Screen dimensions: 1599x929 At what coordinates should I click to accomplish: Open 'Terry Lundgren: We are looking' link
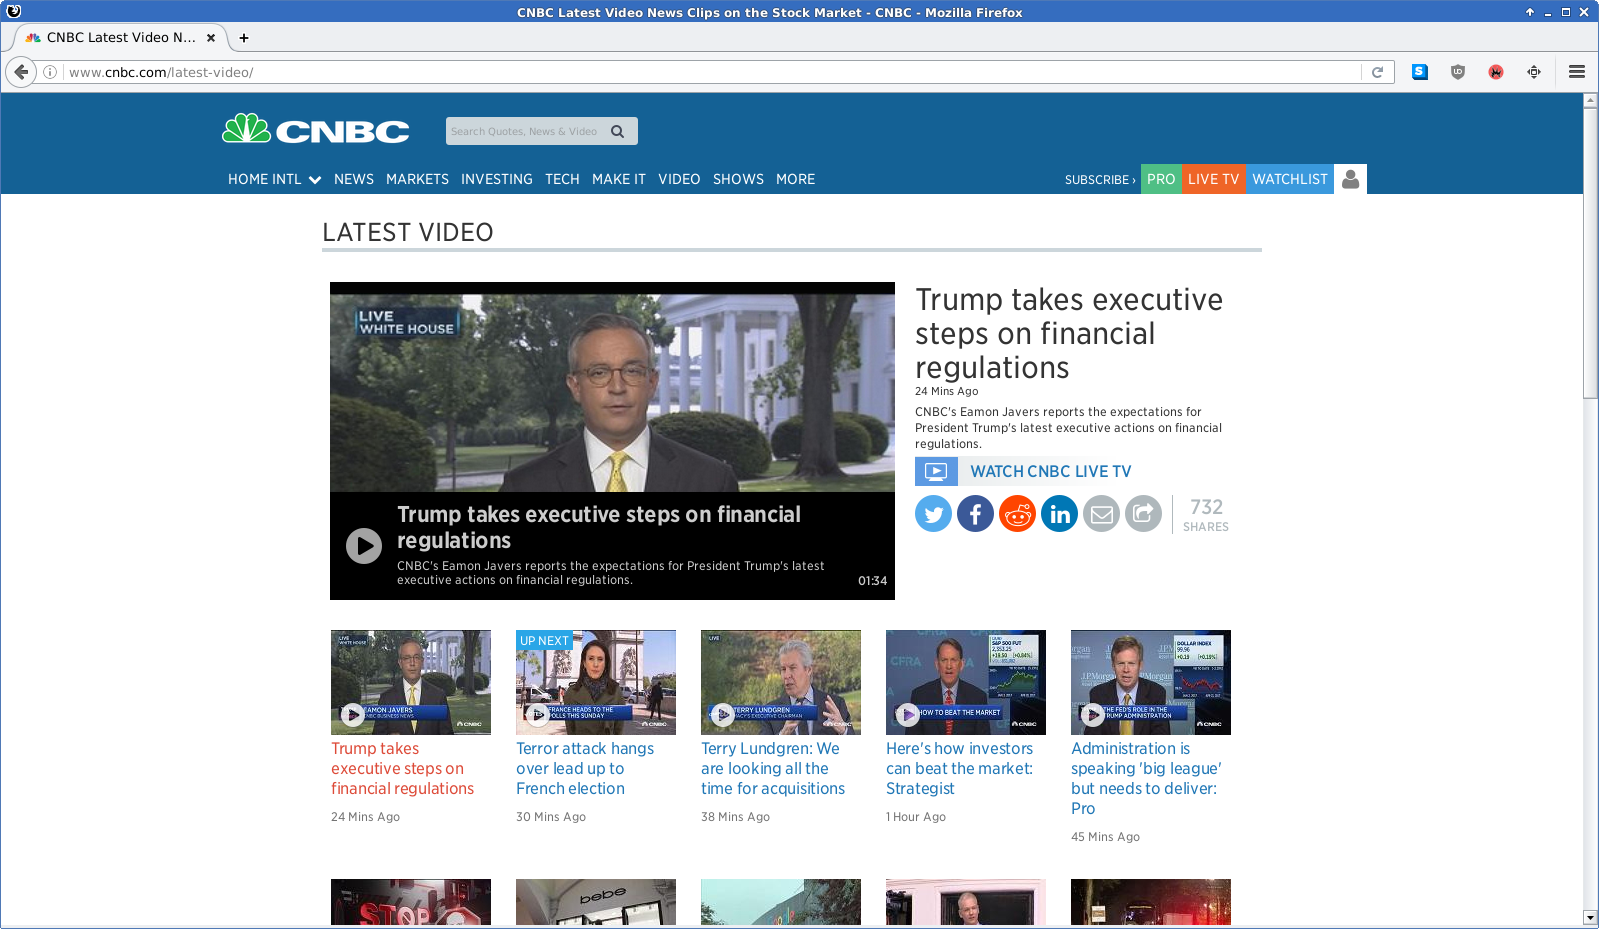tap(773, 768)
